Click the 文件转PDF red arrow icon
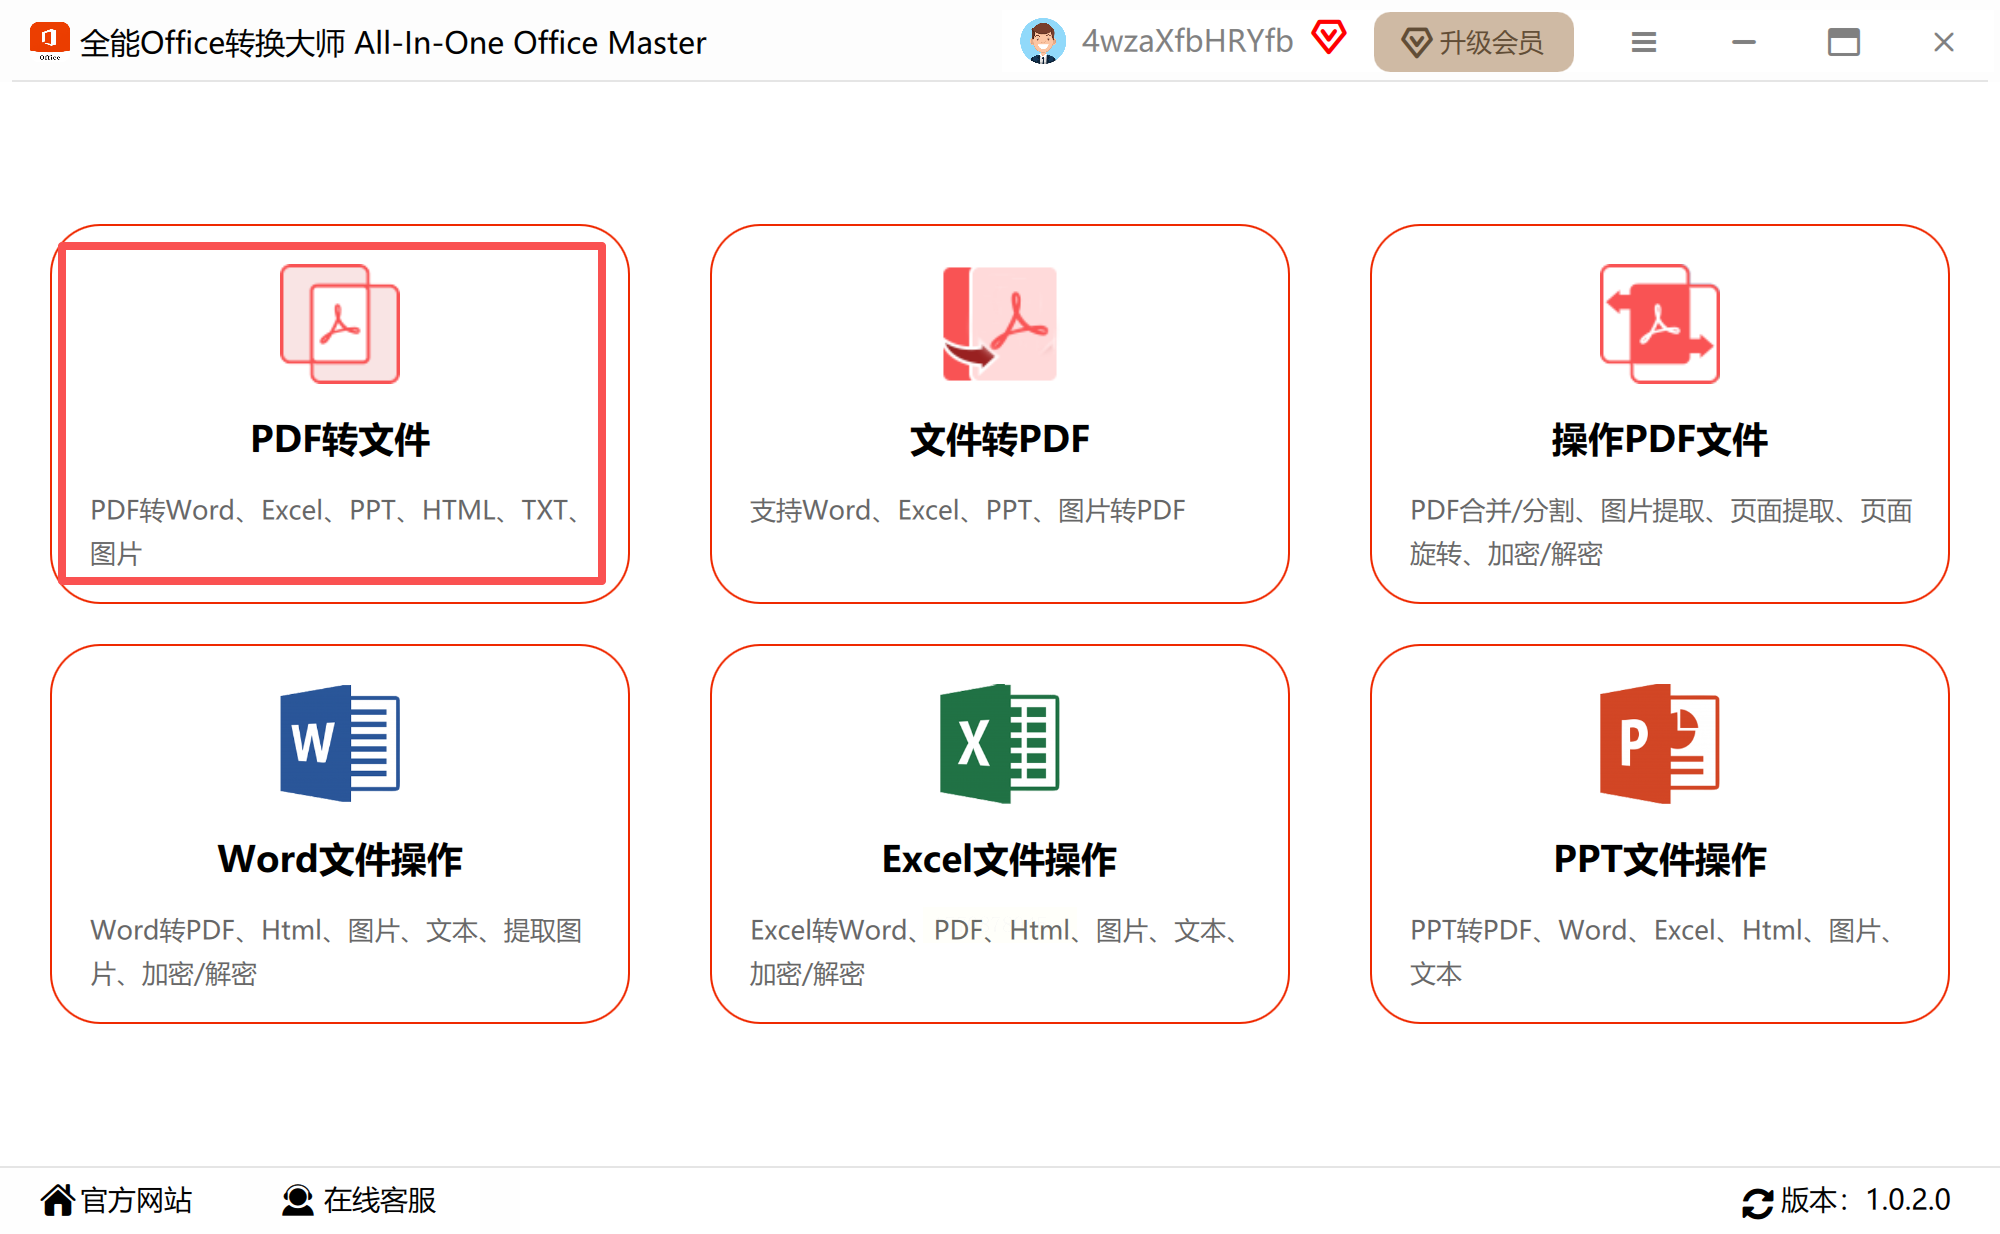Screen dimensions: 2000x1234 pyautogui.click(x=999, y=323)
